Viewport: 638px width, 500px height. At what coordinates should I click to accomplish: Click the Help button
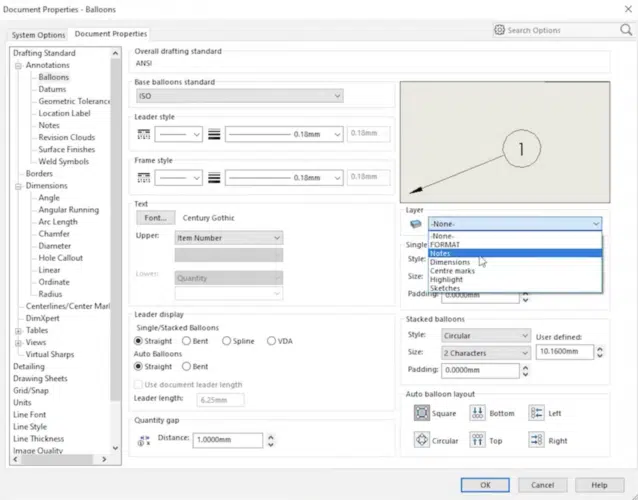[x=599, y=485]
